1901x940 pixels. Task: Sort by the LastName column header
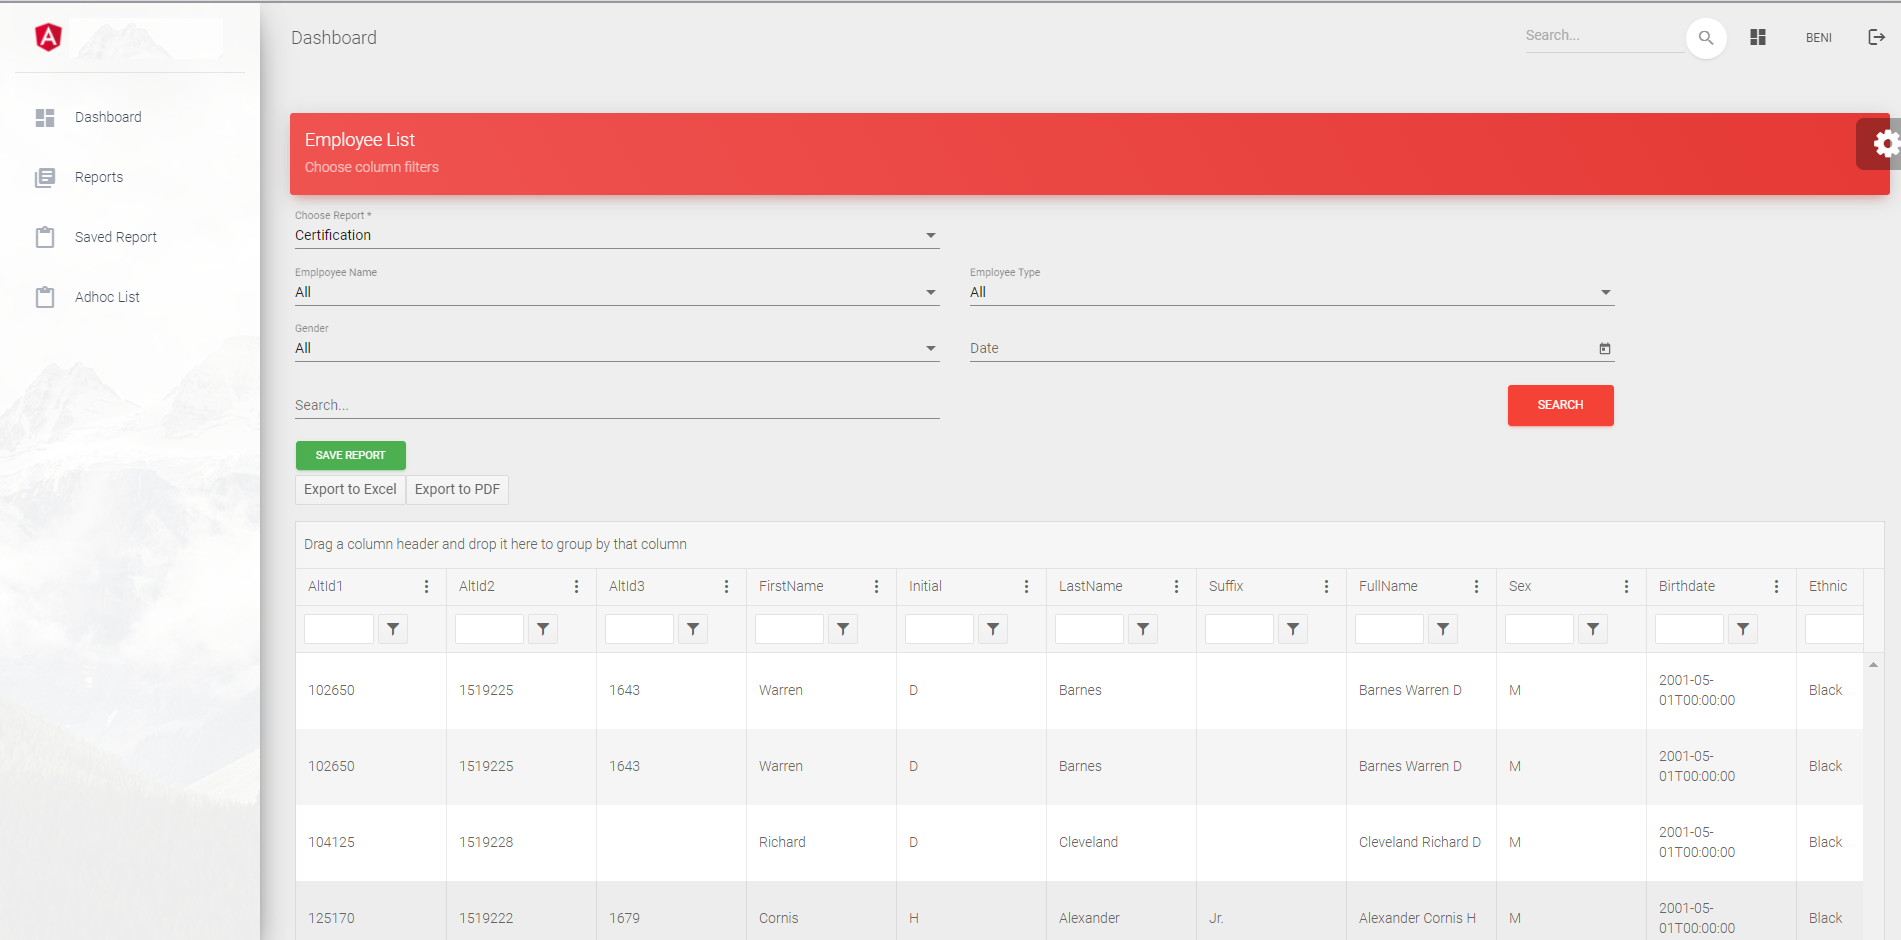[x=1090, y=587]
